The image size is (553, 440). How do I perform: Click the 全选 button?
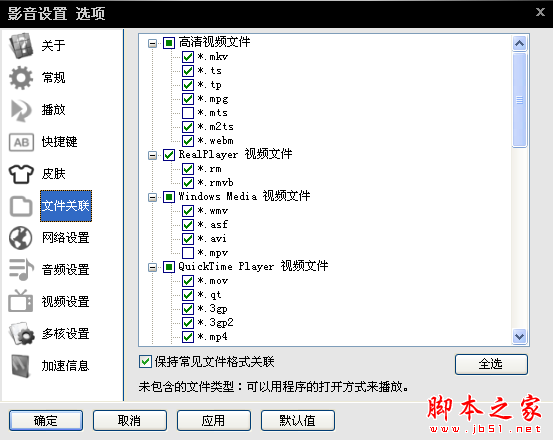pyautogui.click(x=491, y=364)
